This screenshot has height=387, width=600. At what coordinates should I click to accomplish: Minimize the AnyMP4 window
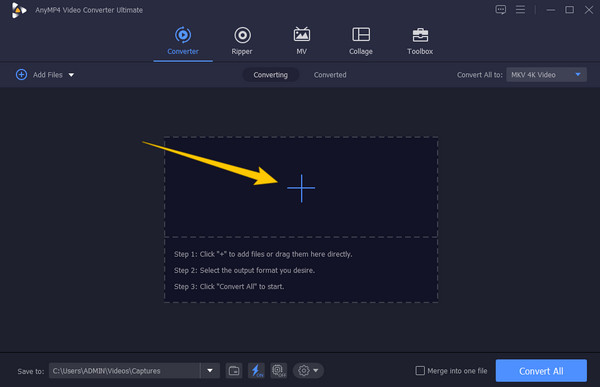tap(551, 10)
